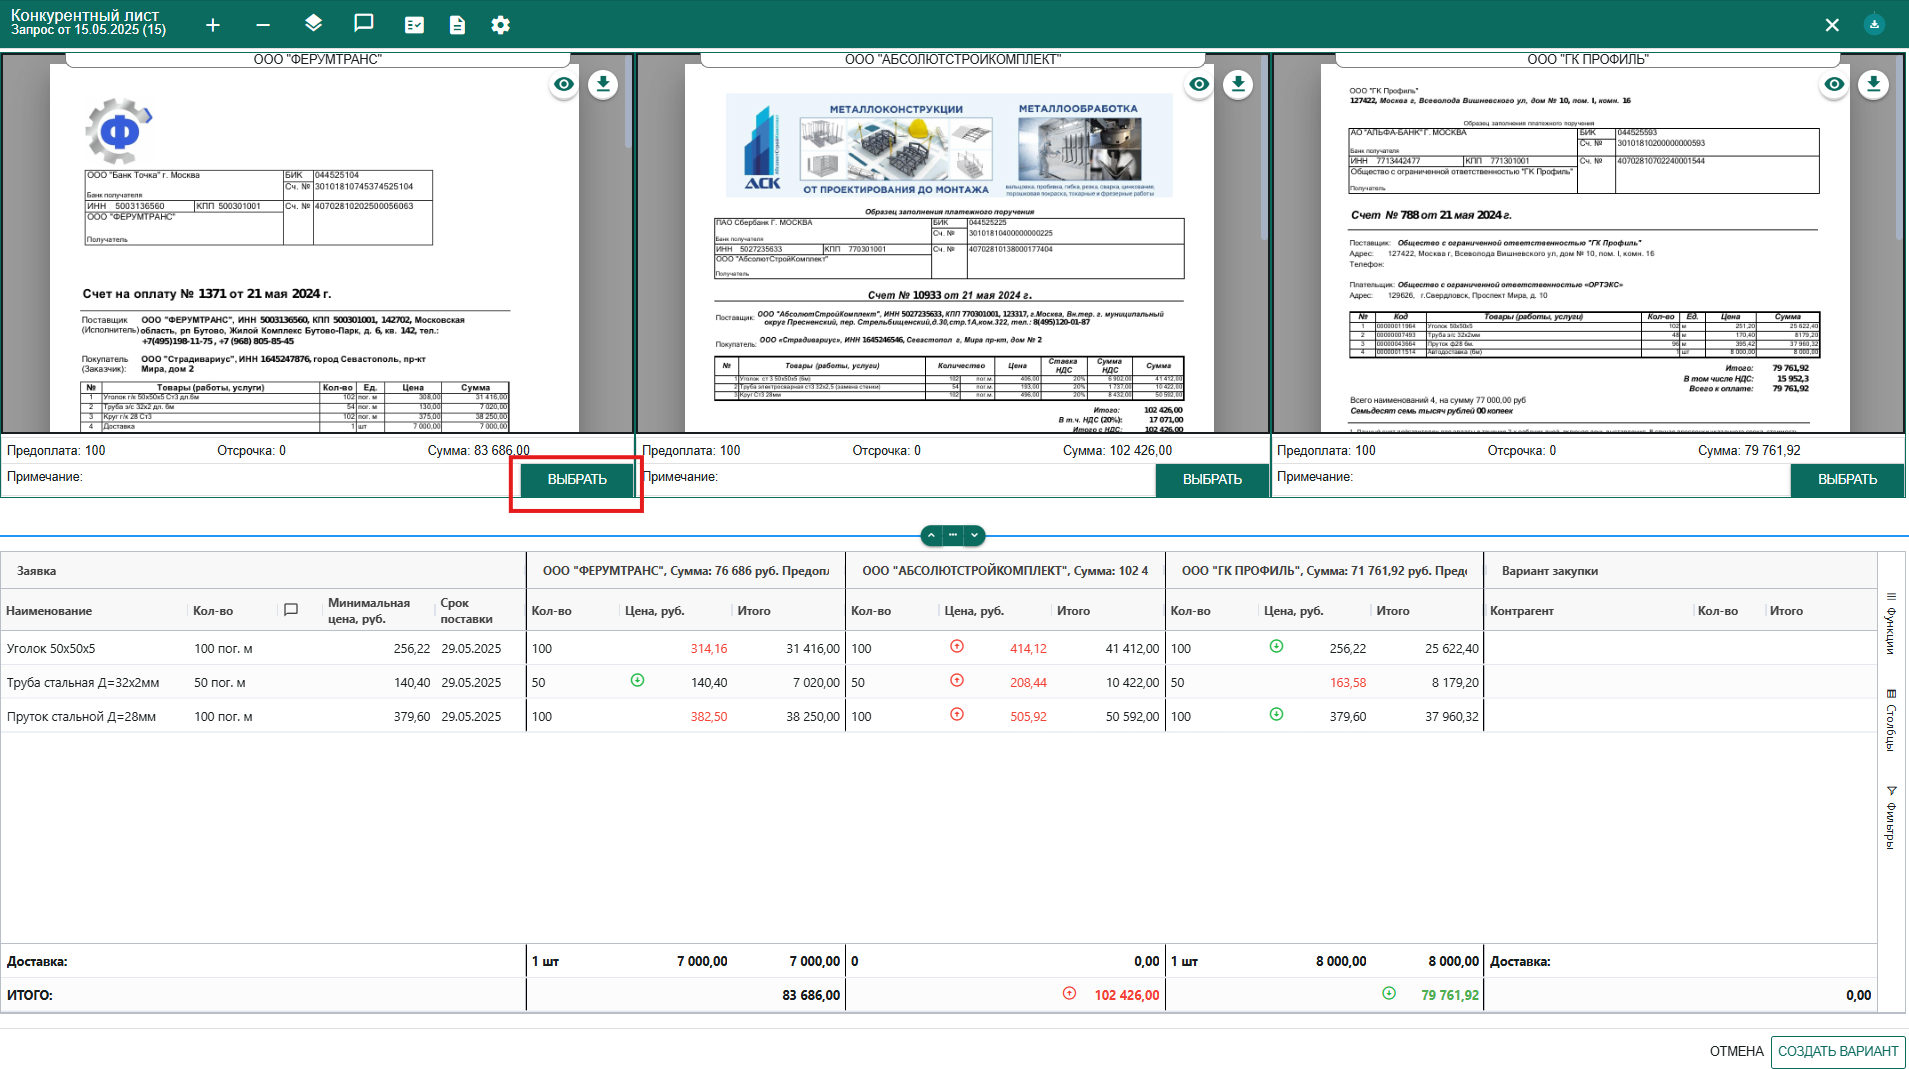
Task: Click the splitter's middle dots handle
Action: [x=953, y=535]
